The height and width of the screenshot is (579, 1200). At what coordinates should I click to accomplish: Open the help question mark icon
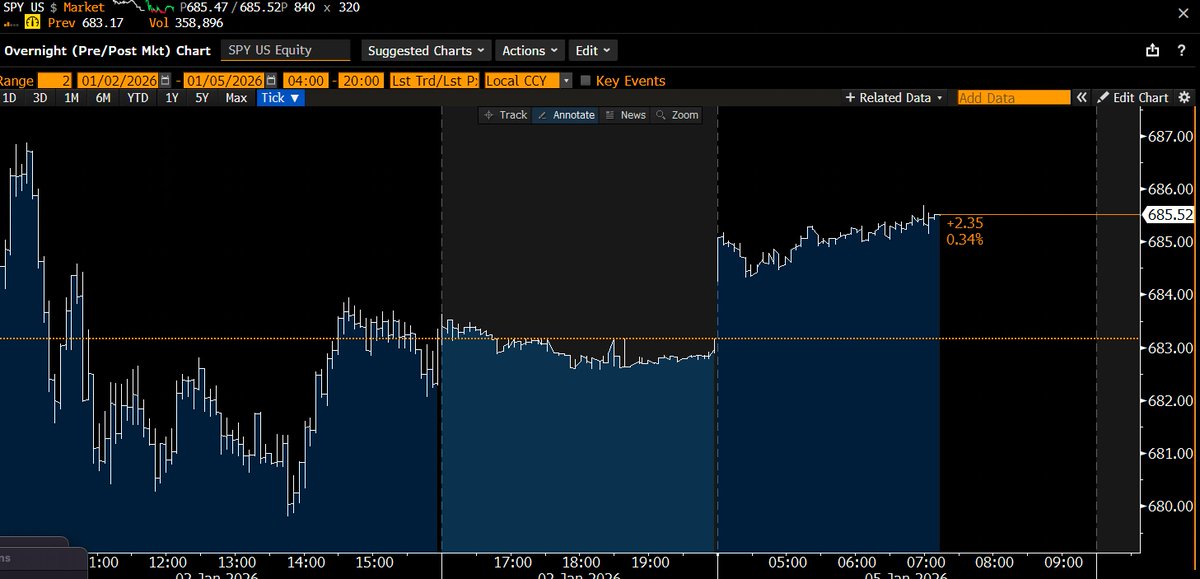(1181, 50)
